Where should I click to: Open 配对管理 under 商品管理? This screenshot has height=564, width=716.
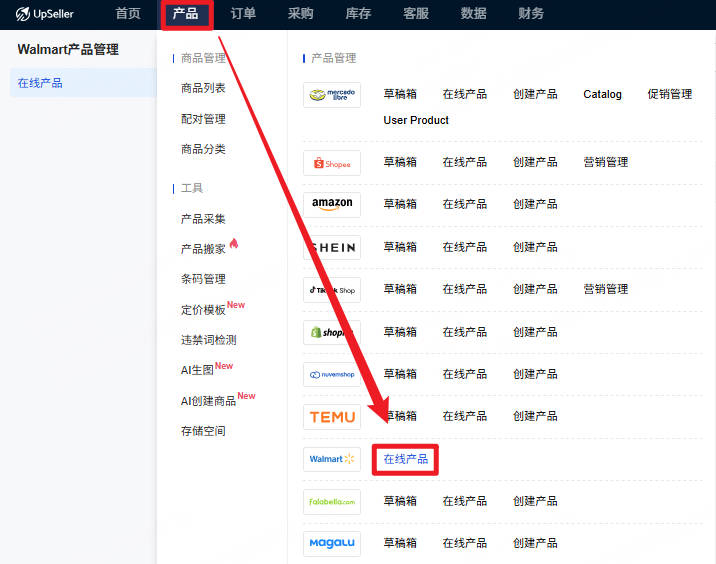click(x=203, y=119)
